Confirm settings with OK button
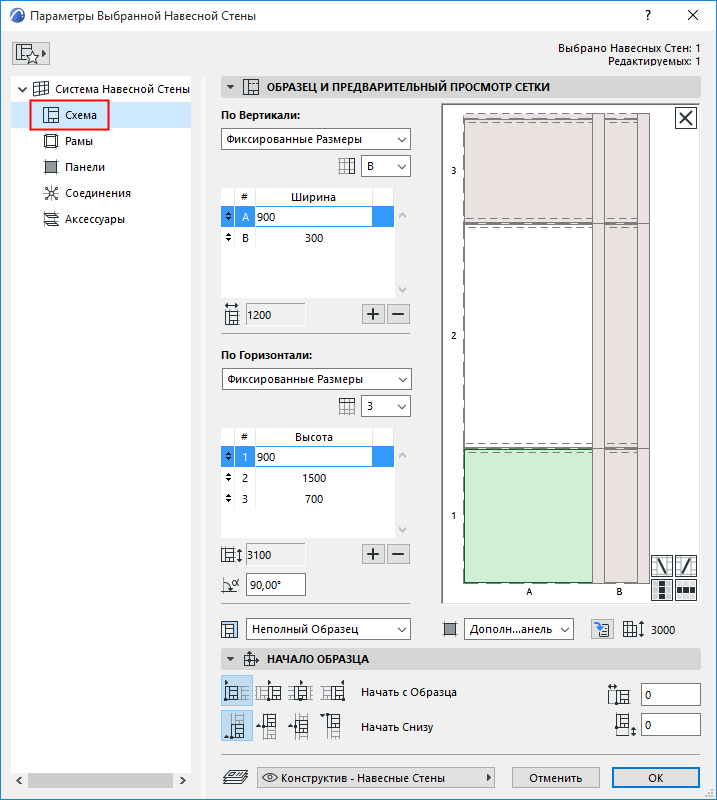Viewport: 717px width, 800px height. coord(656,778)
